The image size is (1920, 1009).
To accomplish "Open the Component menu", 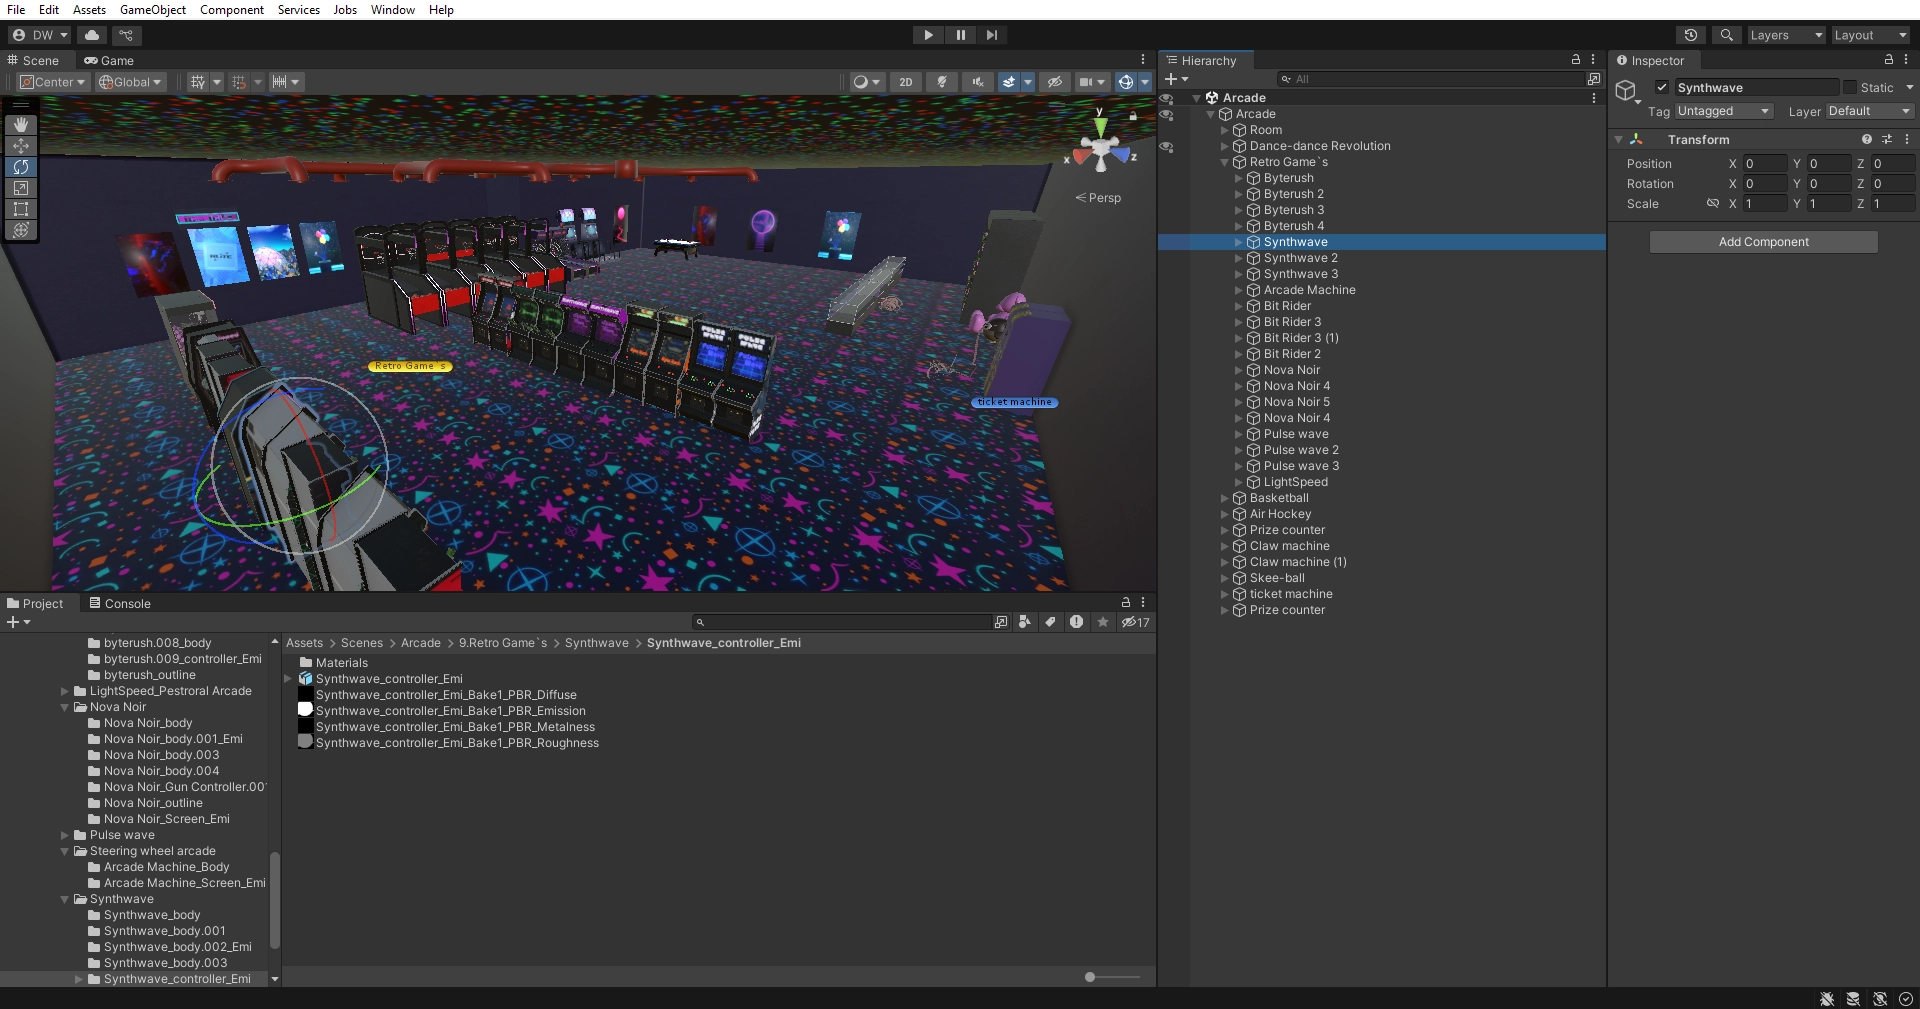I will [x=232, y=10].
